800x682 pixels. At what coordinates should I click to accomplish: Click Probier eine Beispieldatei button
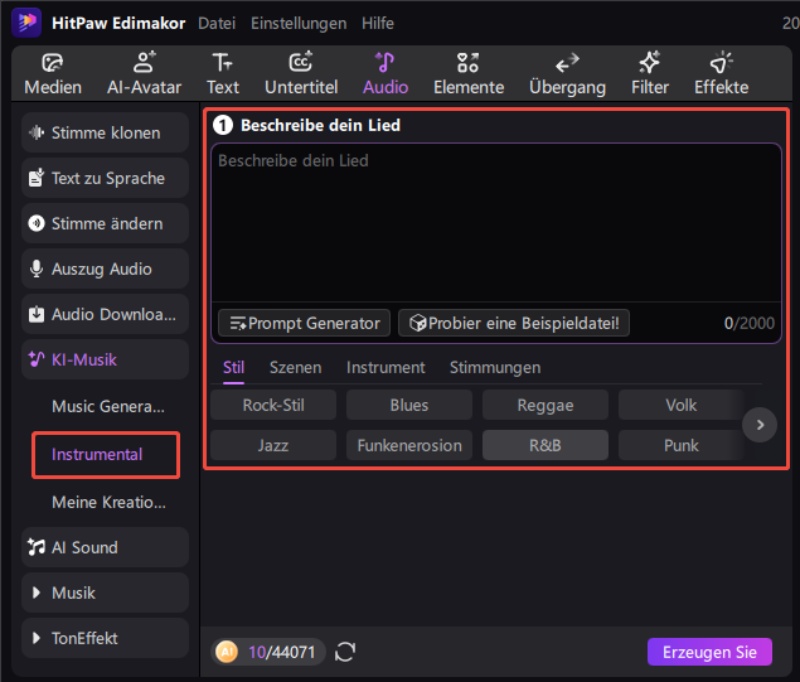[514, 323]
